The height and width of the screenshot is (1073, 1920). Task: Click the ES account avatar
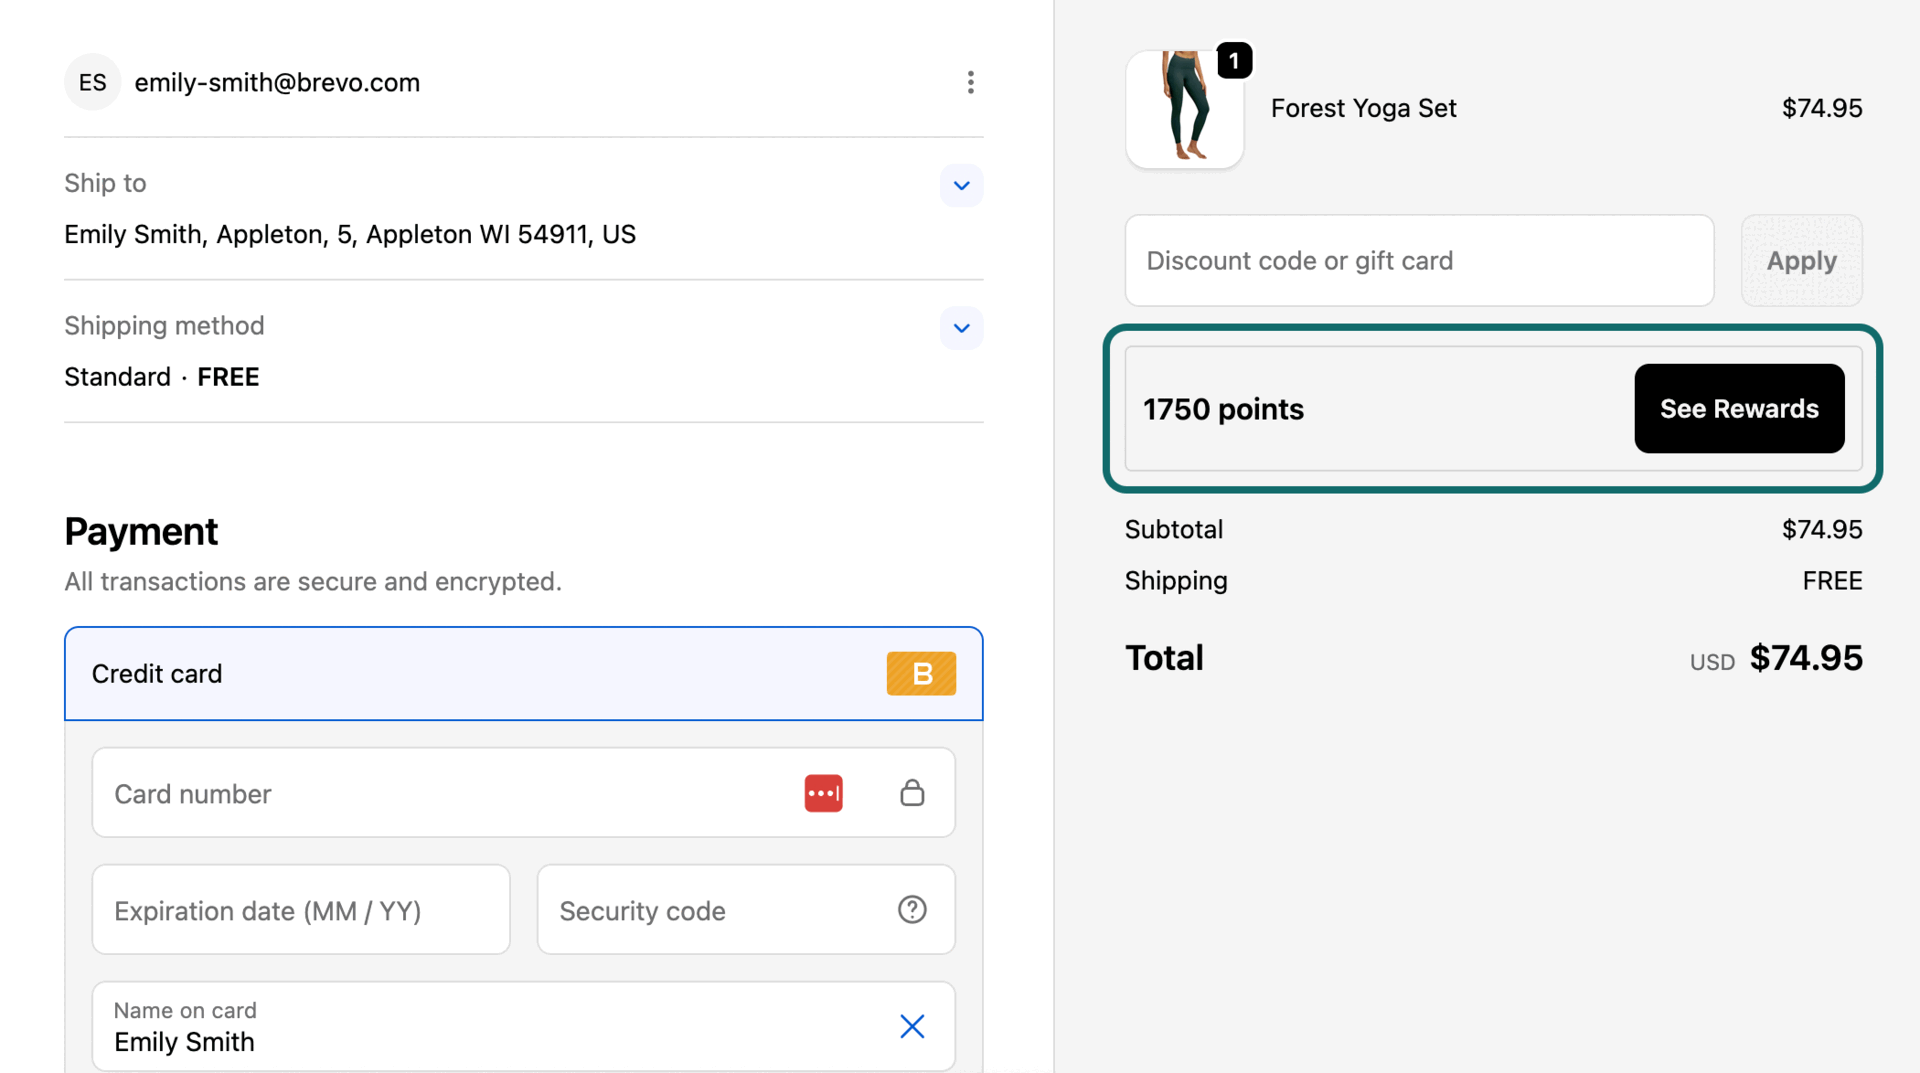click(x=92, y=82)
